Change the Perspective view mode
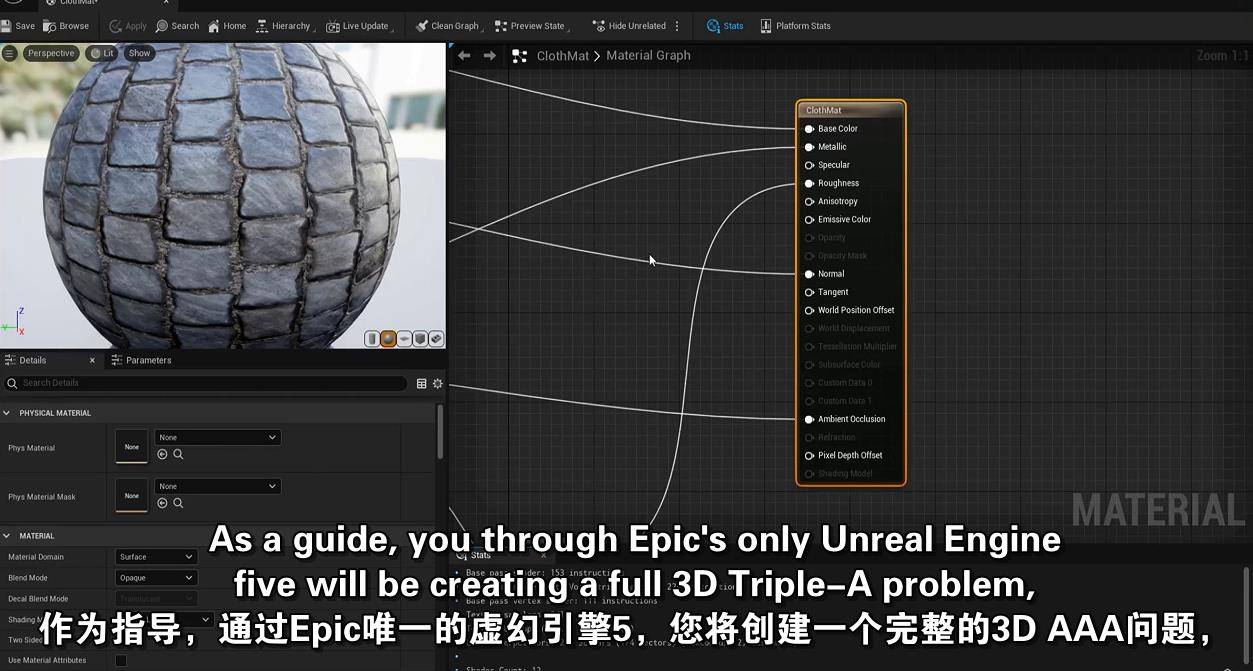 pos(50,53)
